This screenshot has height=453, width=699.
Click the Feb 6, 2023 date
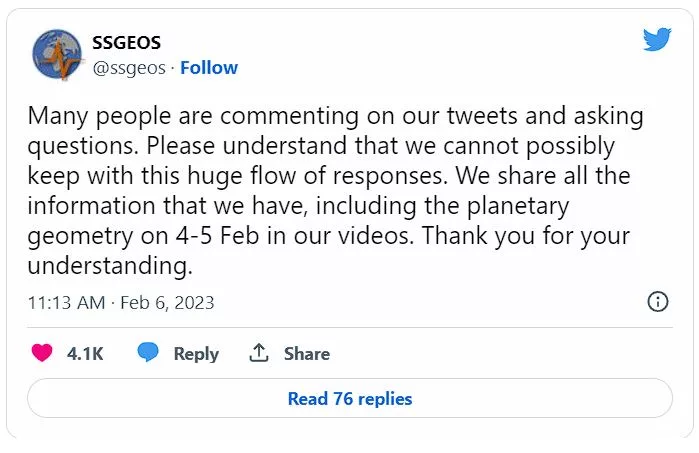[167, 303]
